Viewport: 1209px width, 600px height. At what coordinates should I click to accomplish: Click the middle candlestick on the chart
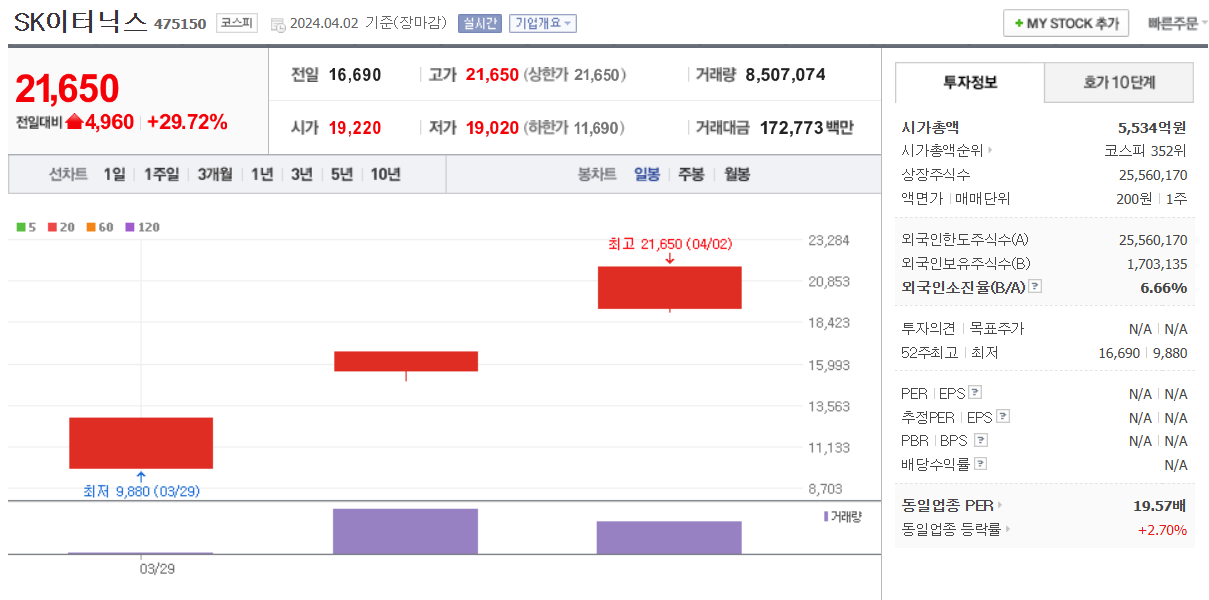click(406, 361)
